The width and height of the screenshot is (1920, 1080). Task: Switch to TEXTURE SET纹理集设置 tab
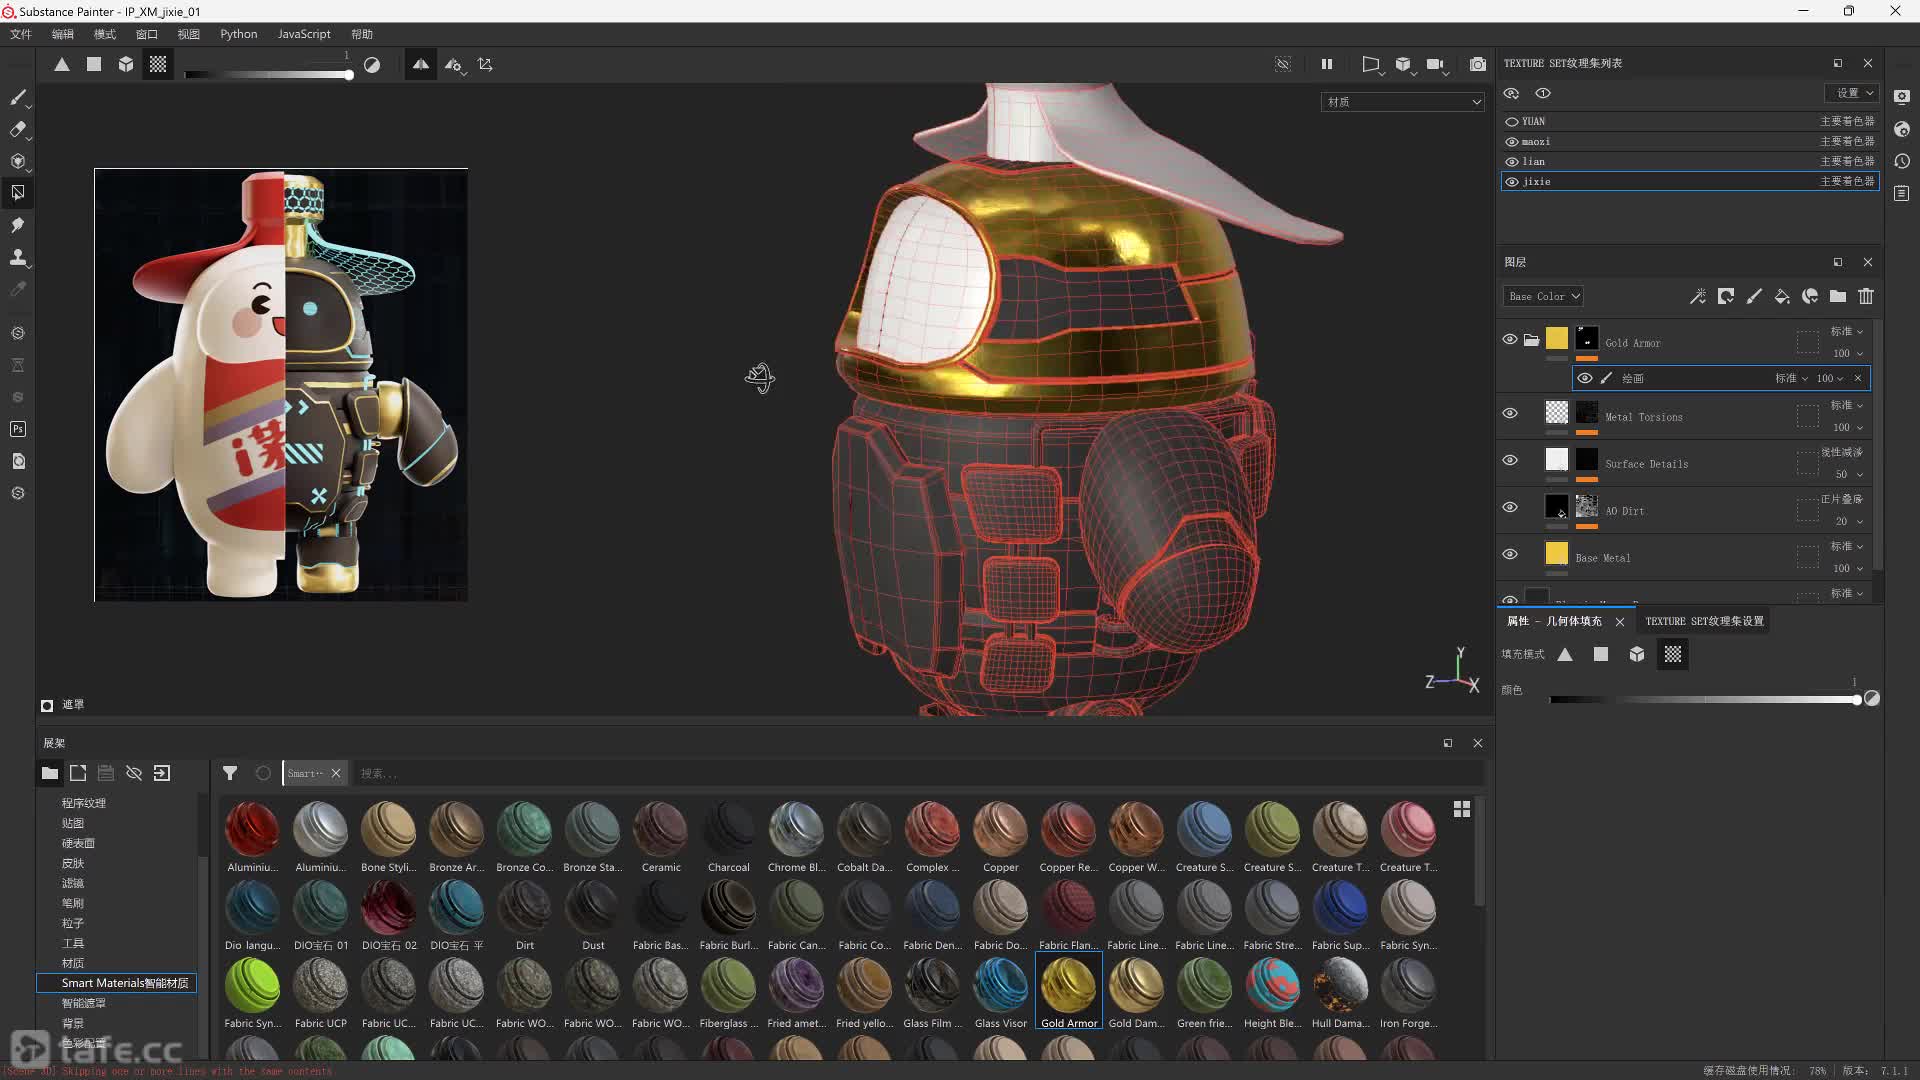pos(1704,621)
